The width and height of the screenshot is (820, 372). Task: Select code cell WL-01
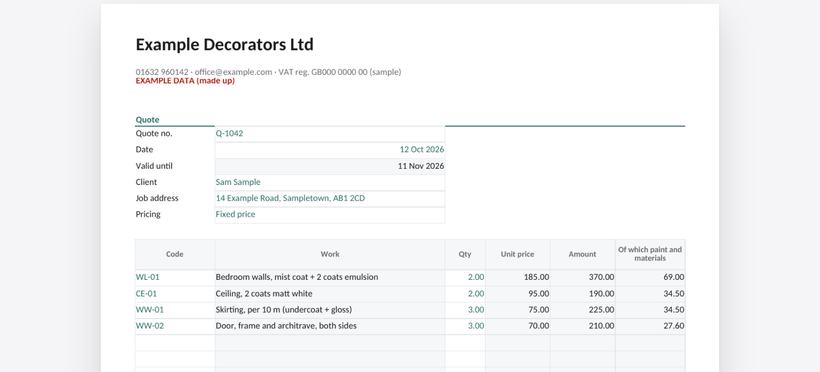(x=175, y=277)
